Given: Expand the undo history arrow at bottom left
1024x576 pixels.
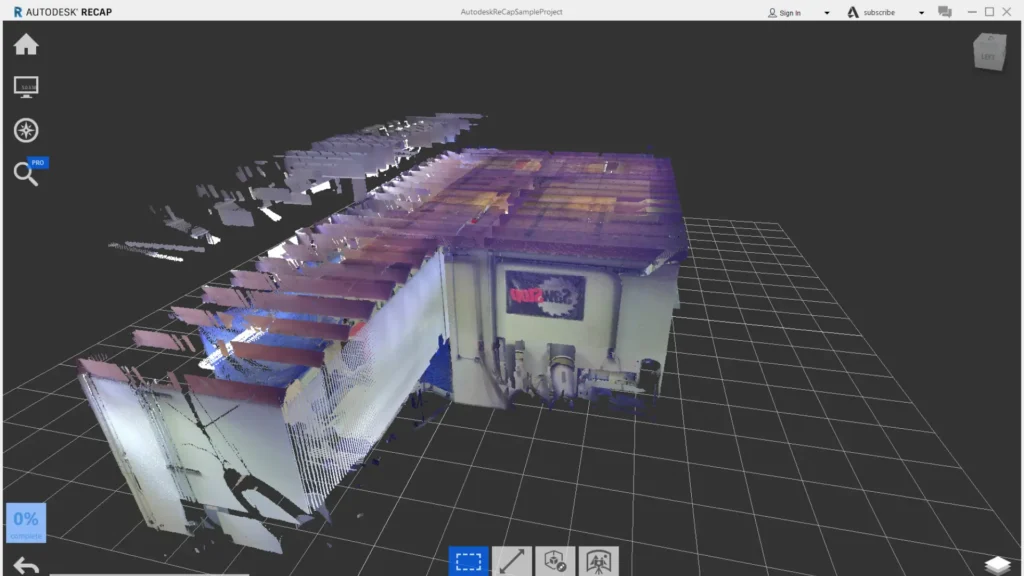Looking at the screenshot, I should (25, 563).
